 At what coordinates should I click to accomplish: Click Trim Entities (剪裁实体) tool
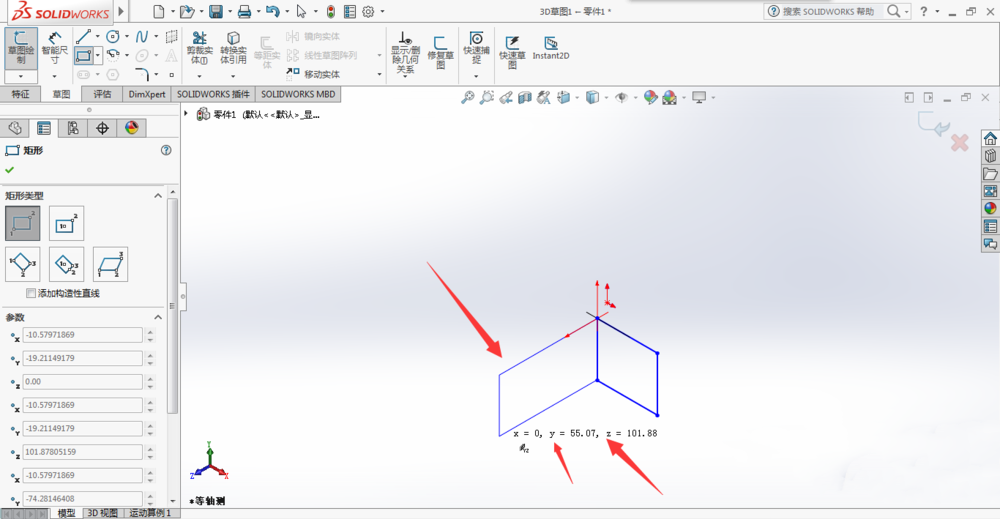[x=200, y=48]
